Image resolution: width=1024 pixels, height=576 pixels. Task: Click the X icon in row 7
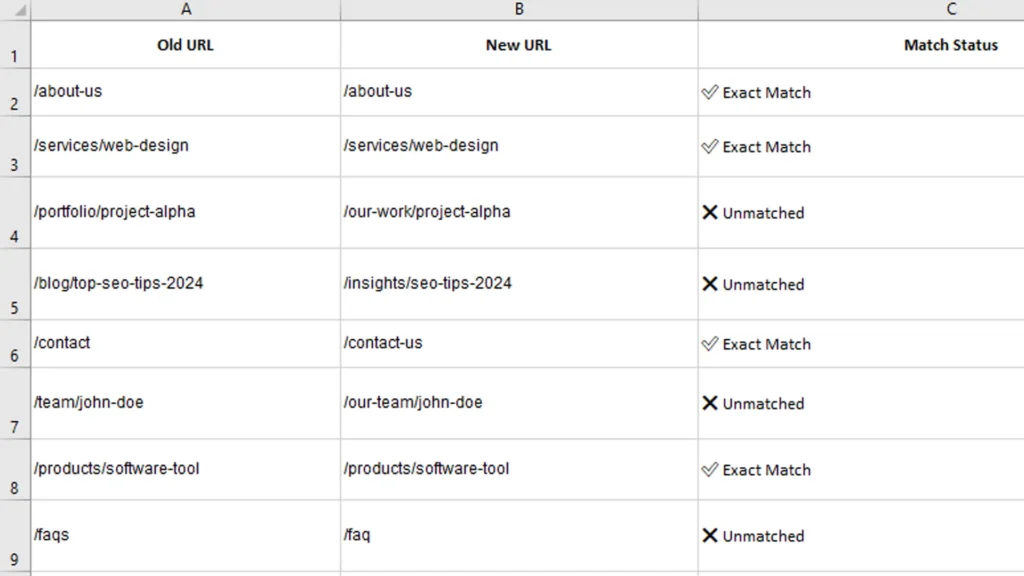(x=710, y=403)
